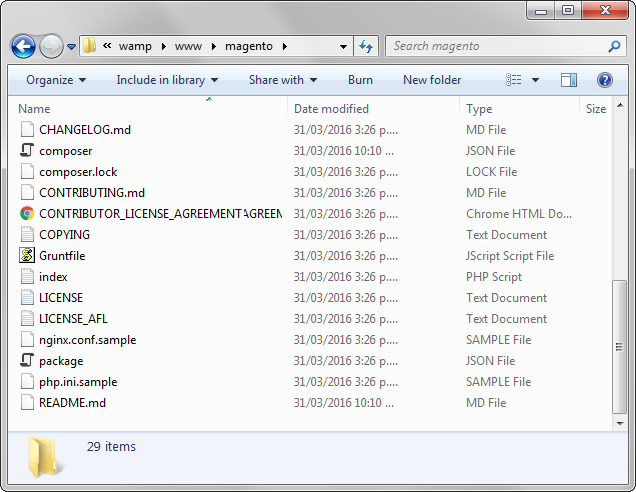636x492 pixels.
Task: Sort by the Type column header
Action: (479, 109)
